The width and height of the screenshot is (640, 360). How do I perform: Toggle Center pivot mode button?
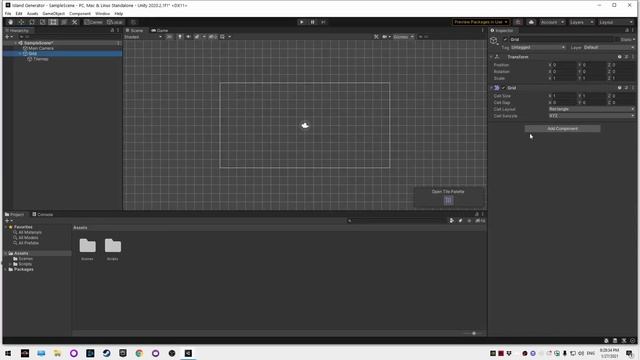[x=93, y=22]
